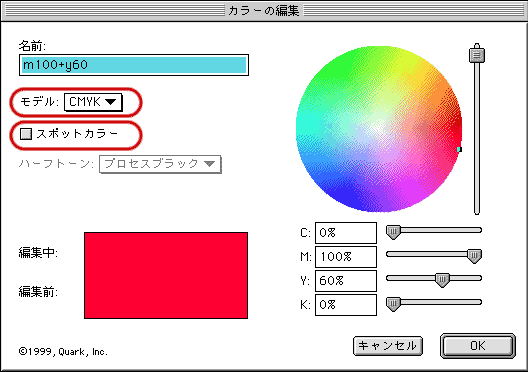Click the 編集前 label

[x=38, y=292]
